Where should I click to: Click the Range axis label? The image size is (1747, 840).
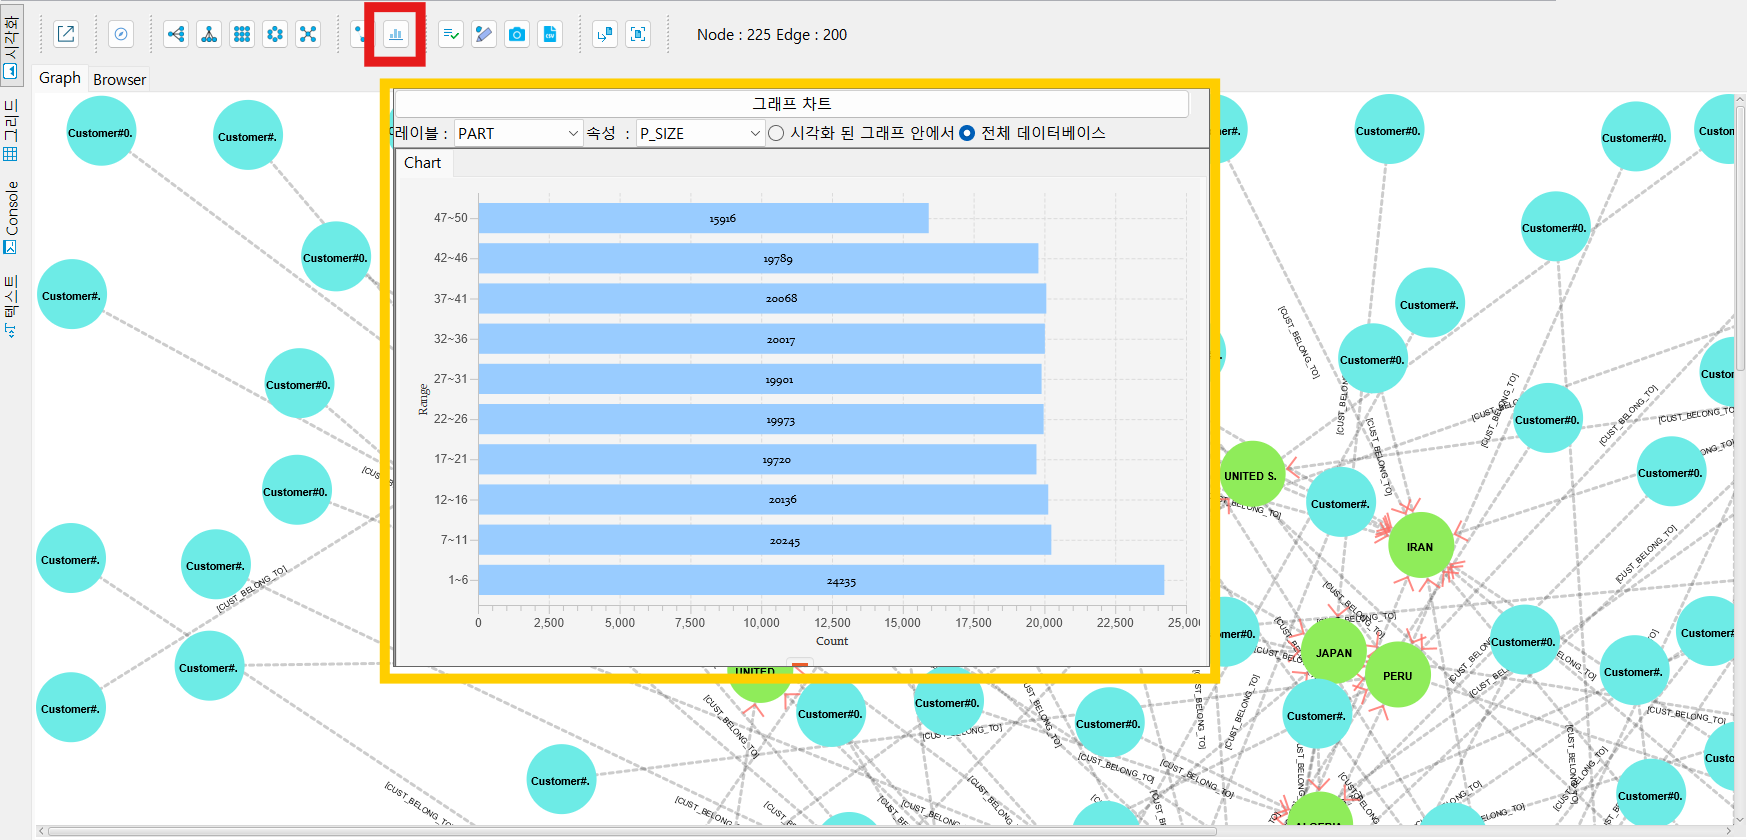pyautogui.click(x=423, y=399)
